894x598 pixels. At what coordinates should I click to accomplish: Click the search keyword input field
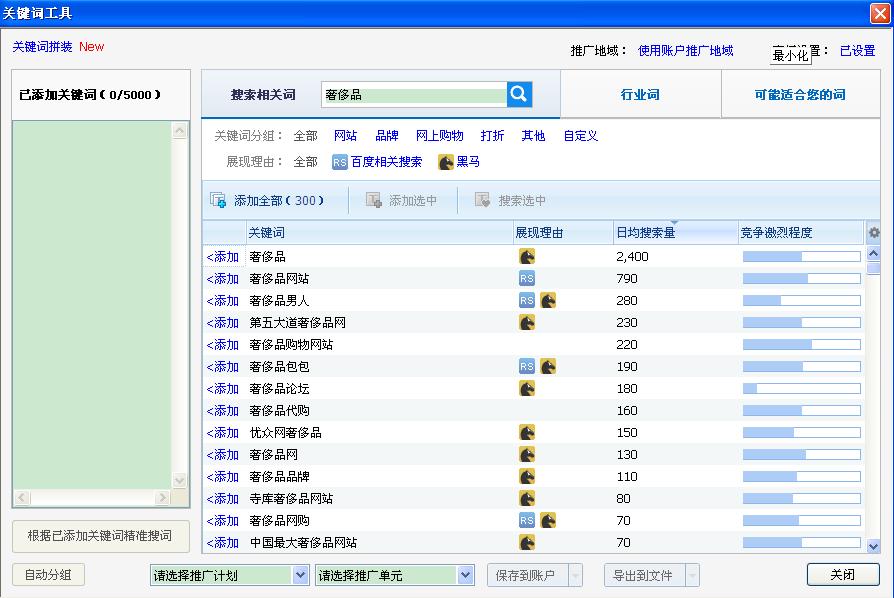click(x=414, y=95)
